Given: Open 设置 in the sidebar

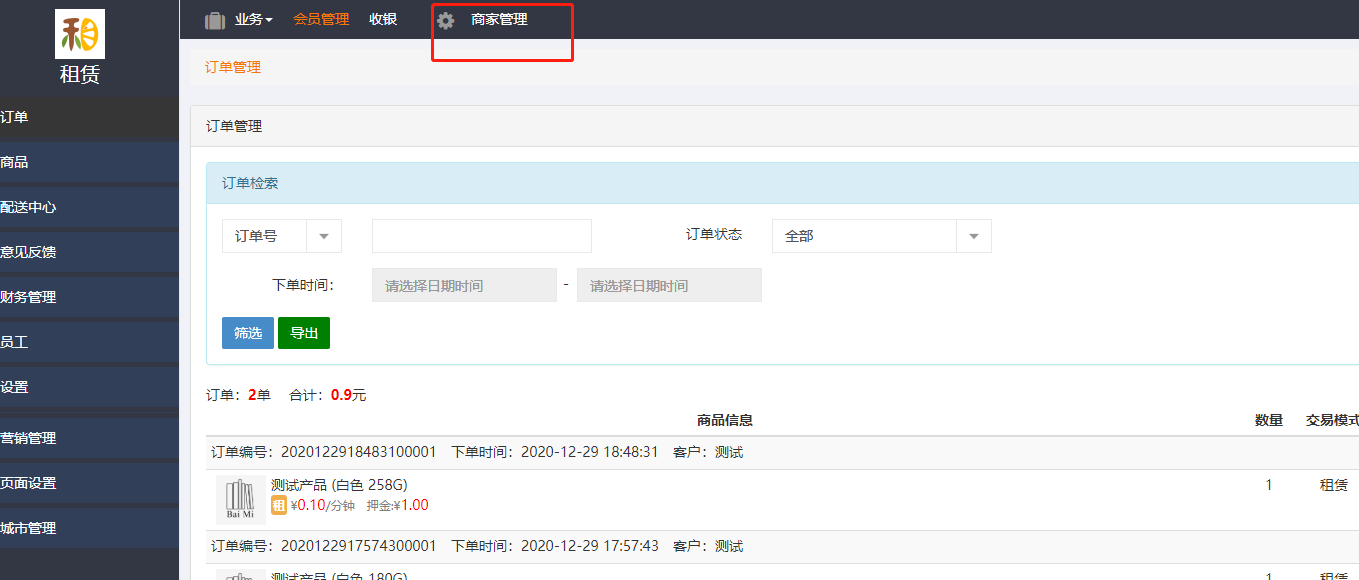Looking at the screenshot, I should (89, 387).
